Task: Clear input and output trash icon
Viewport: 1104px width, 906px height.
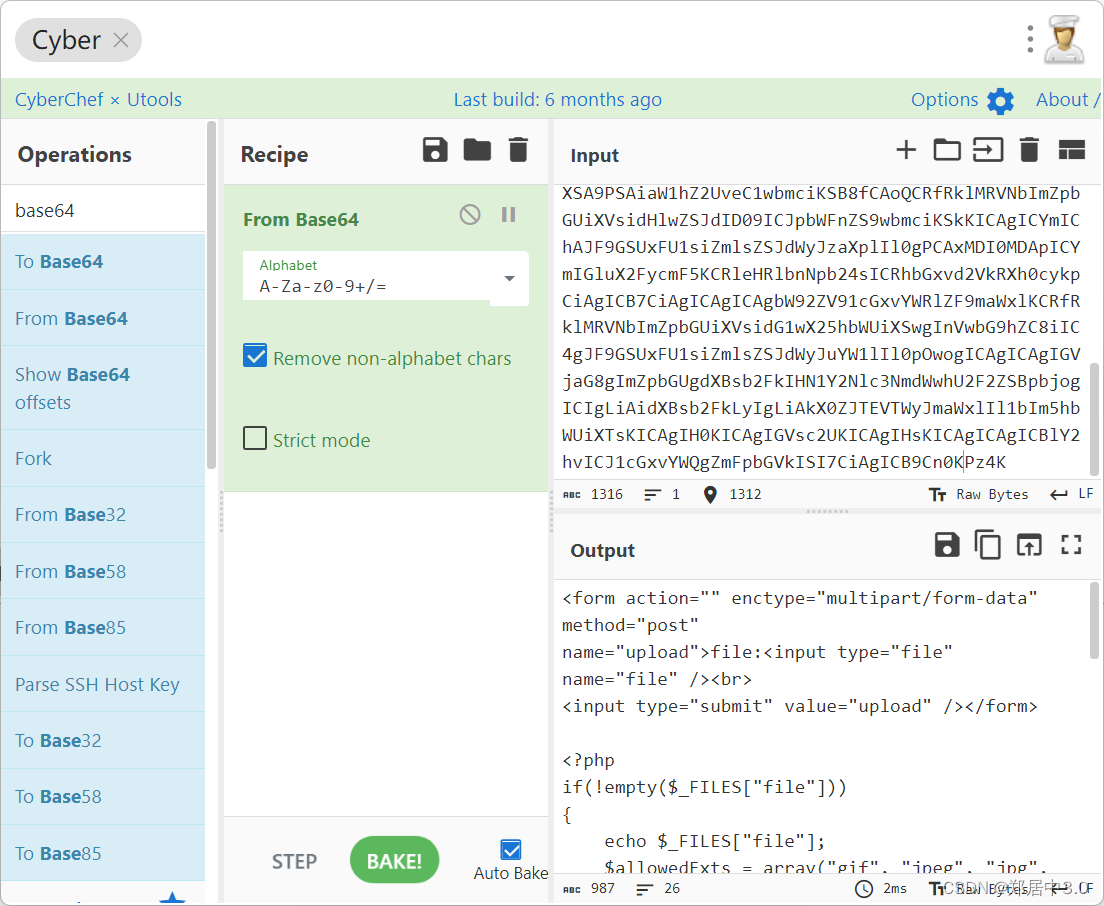Action: tap(1029, 150)
